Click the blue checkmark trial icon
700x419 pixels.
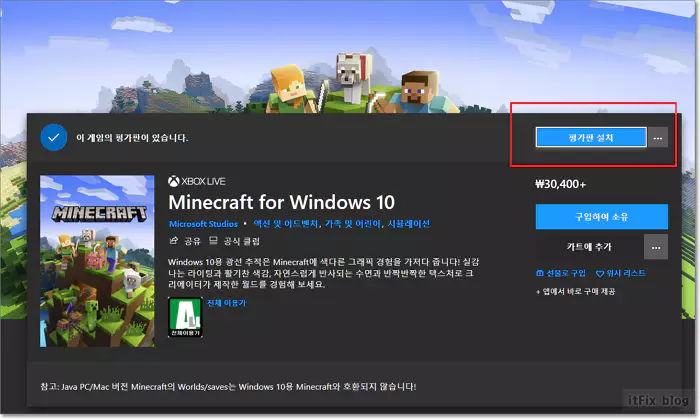click(54, 137)
